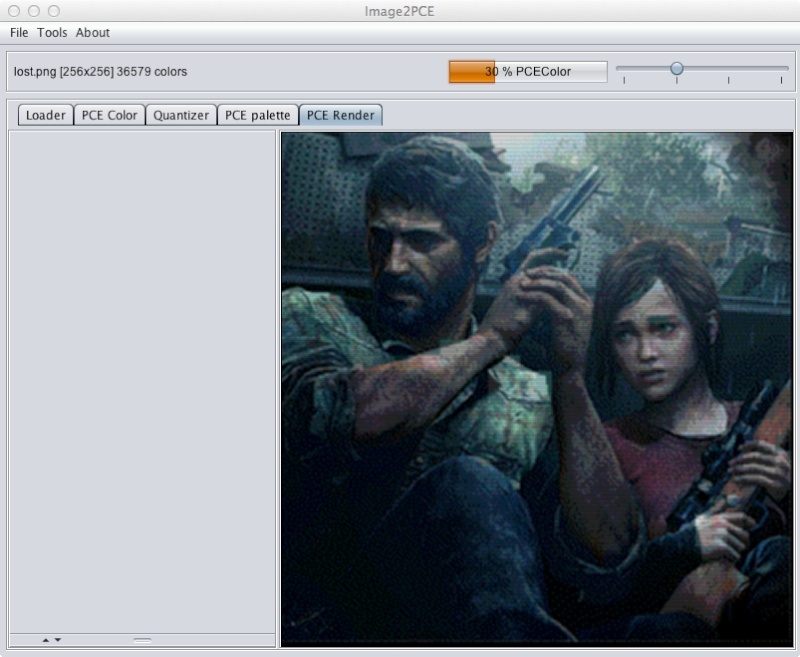Click the PCEColor slider thumb
This screenshot has width=800, height=657.
tap(677, 68)
